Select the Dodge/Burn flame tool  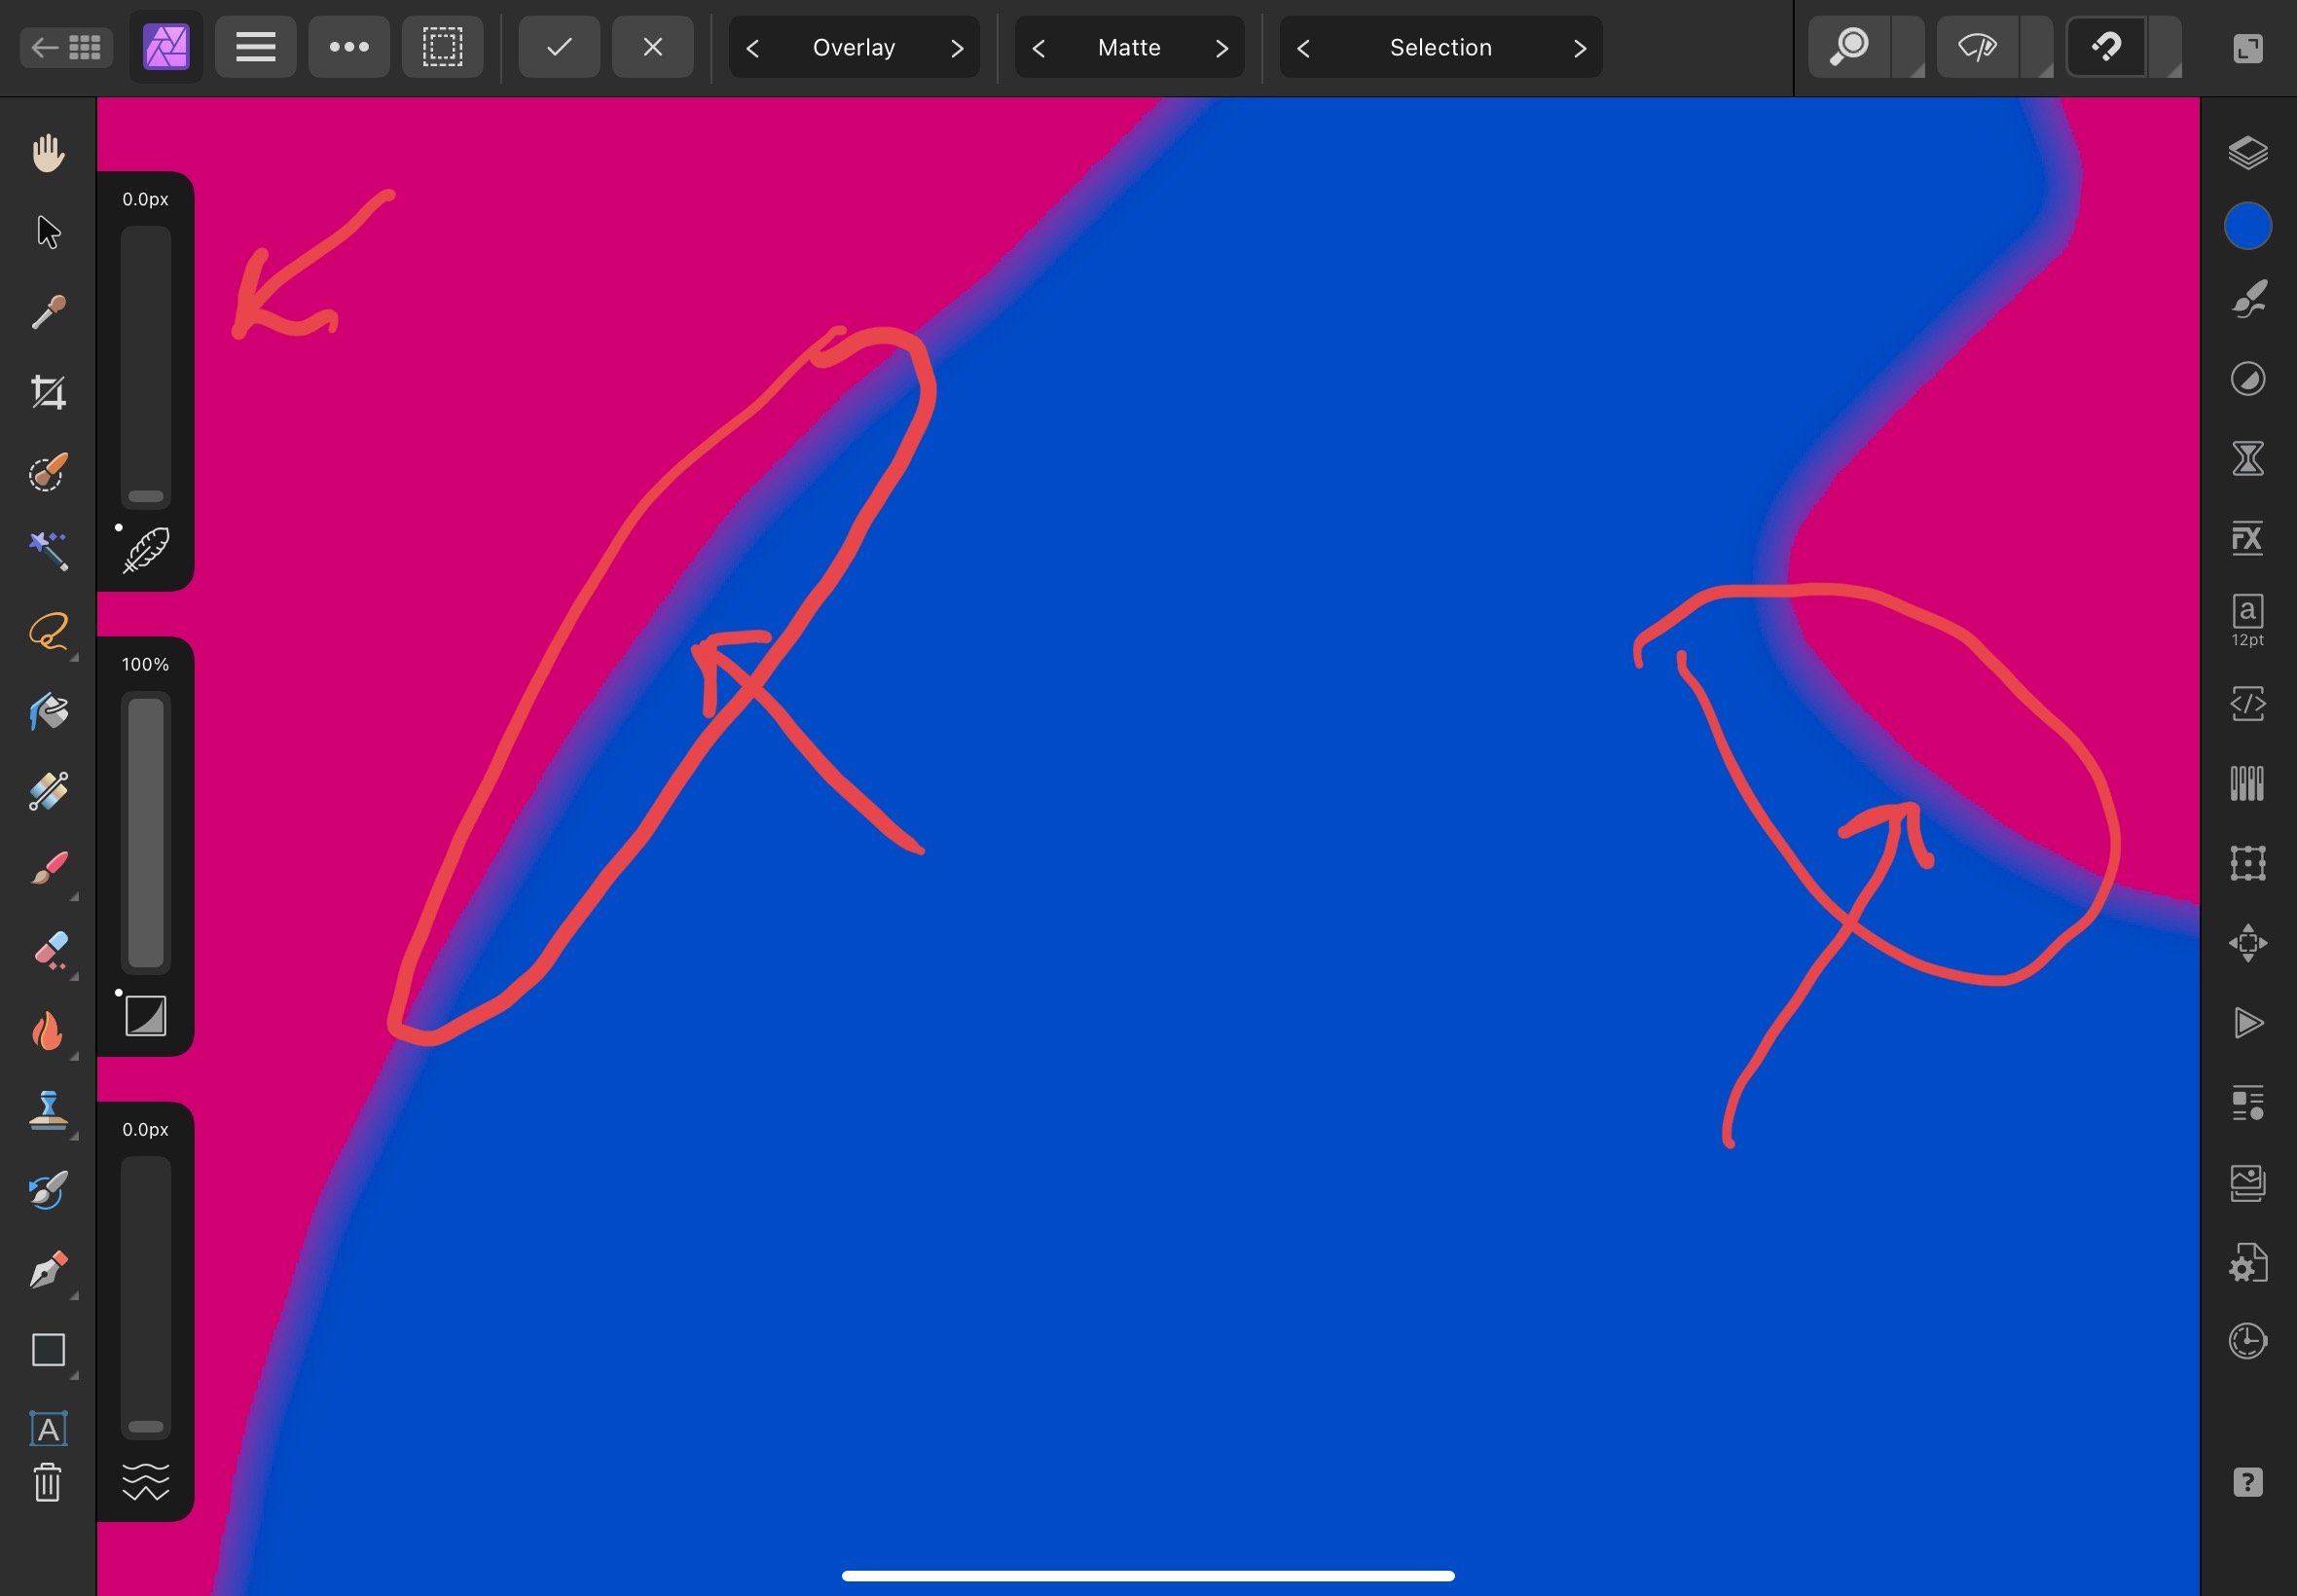[x=48, y=1030]
